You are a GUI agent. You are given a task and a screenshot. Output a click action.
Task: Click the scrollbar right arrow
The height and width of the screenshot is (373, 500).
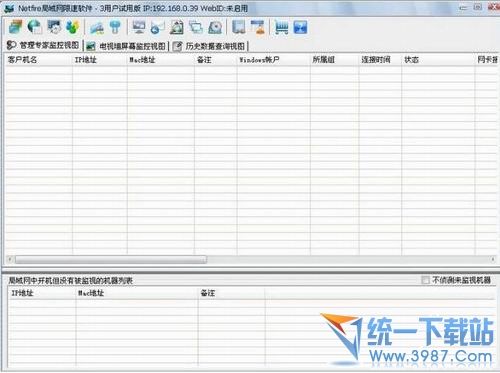click(x=493, y=259)
